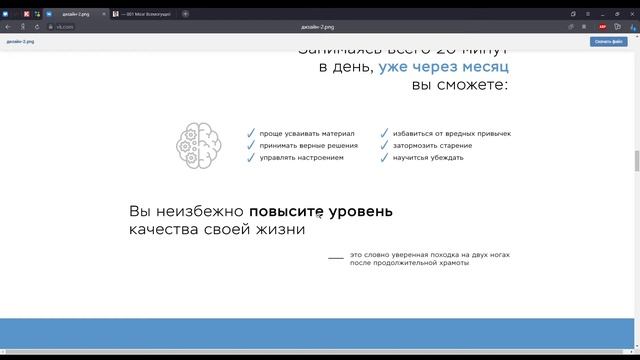
Task: Open the downloads panel
Action: point(633,27)
